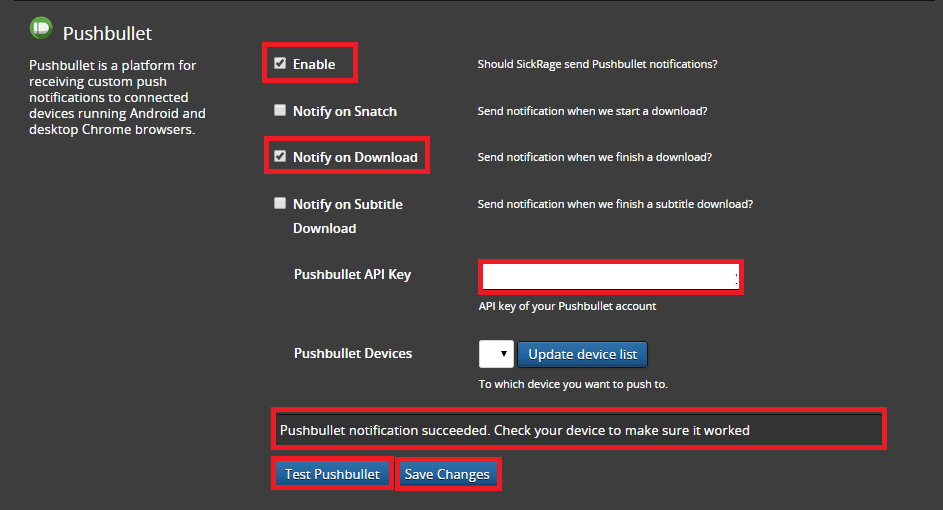This screenshot has height=510, width=943.
Task: Click the 'API key of your Pushbullet account' hint
Action: click(x=567, y=306)
